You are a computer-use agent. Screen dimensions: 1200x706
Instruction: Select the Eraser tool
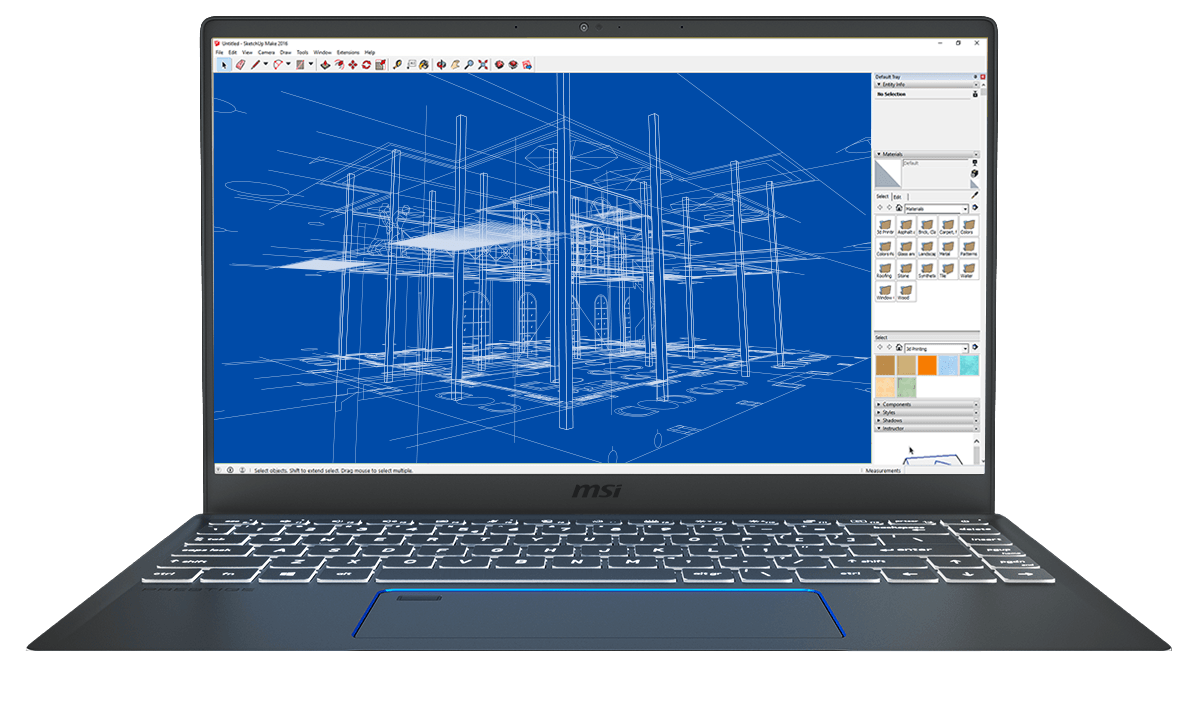[240, 64]
